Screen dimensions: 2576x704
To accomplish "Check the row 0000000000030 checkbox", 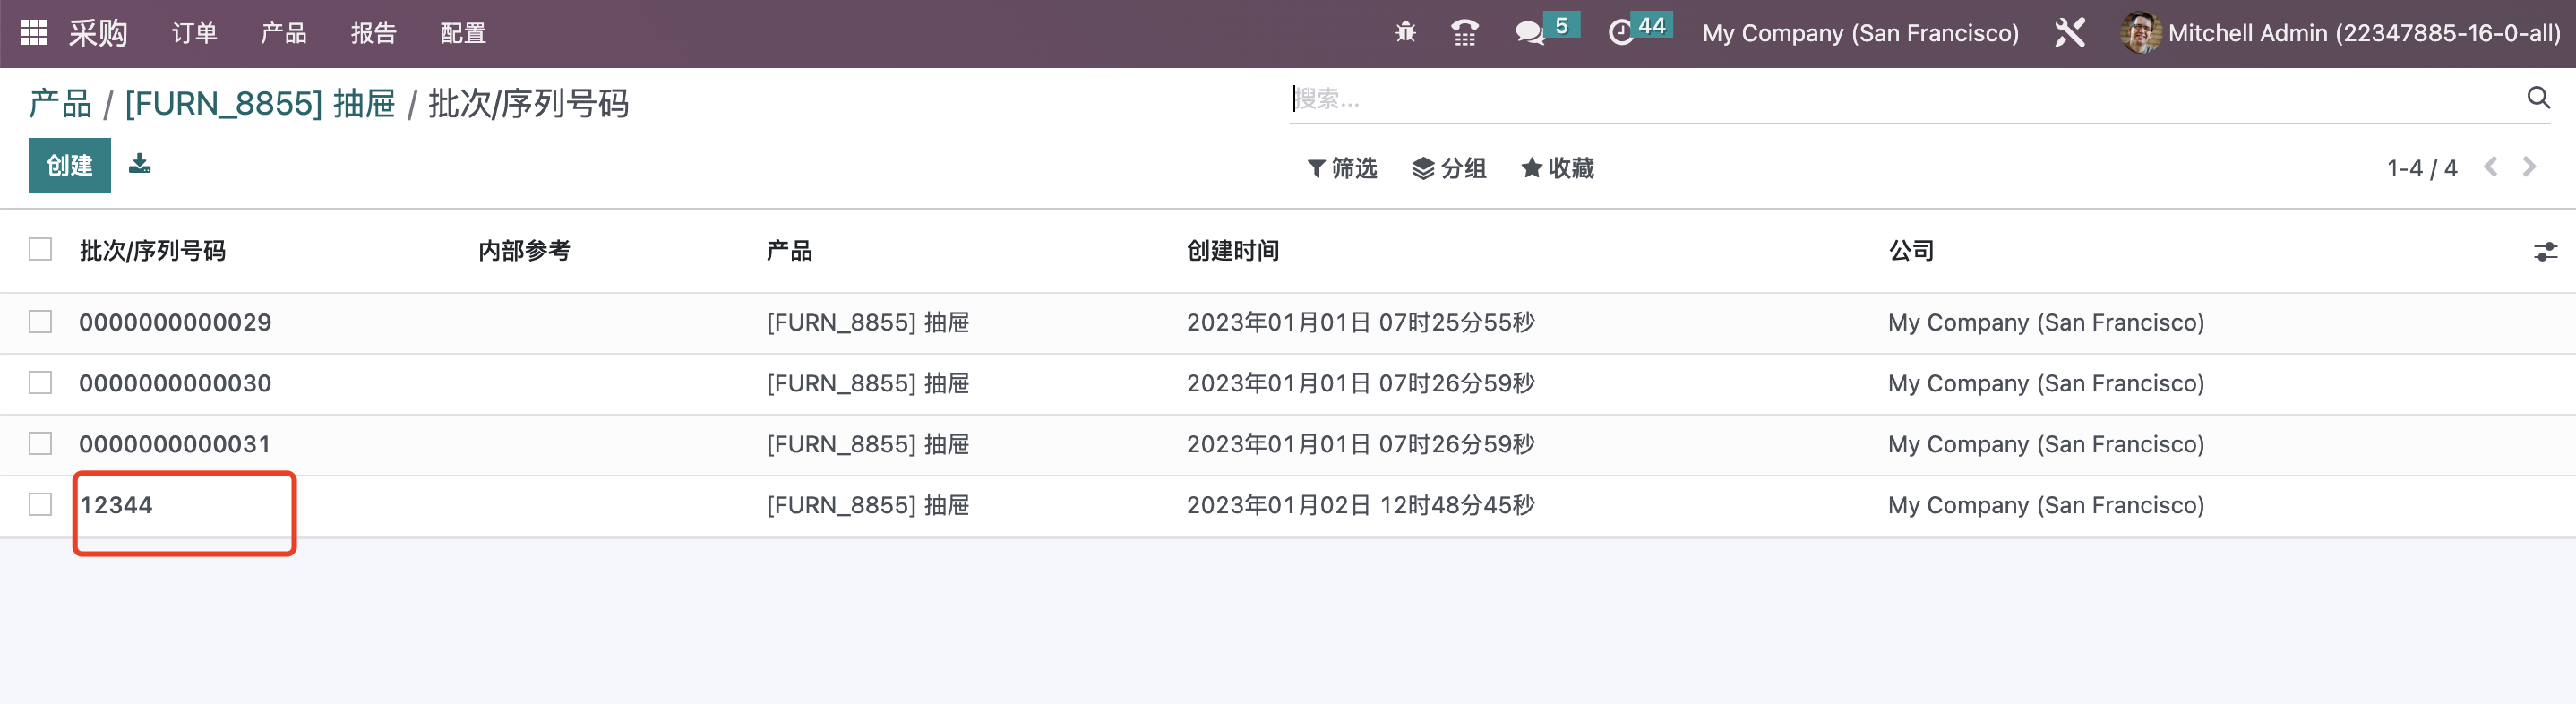I will click(x=40, y=383).
